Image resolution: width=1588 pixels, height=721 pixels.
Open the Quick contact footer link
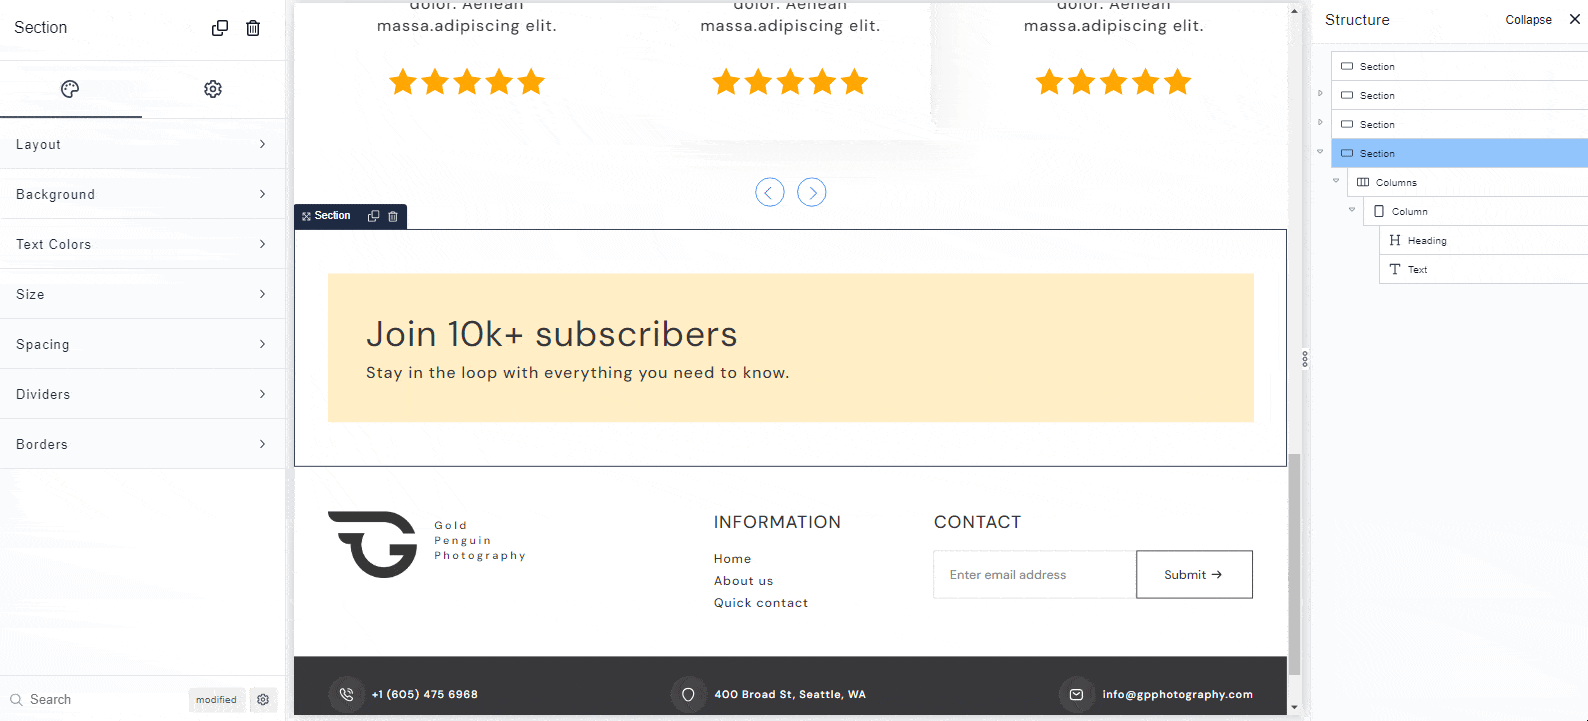(x=760, y=603)
